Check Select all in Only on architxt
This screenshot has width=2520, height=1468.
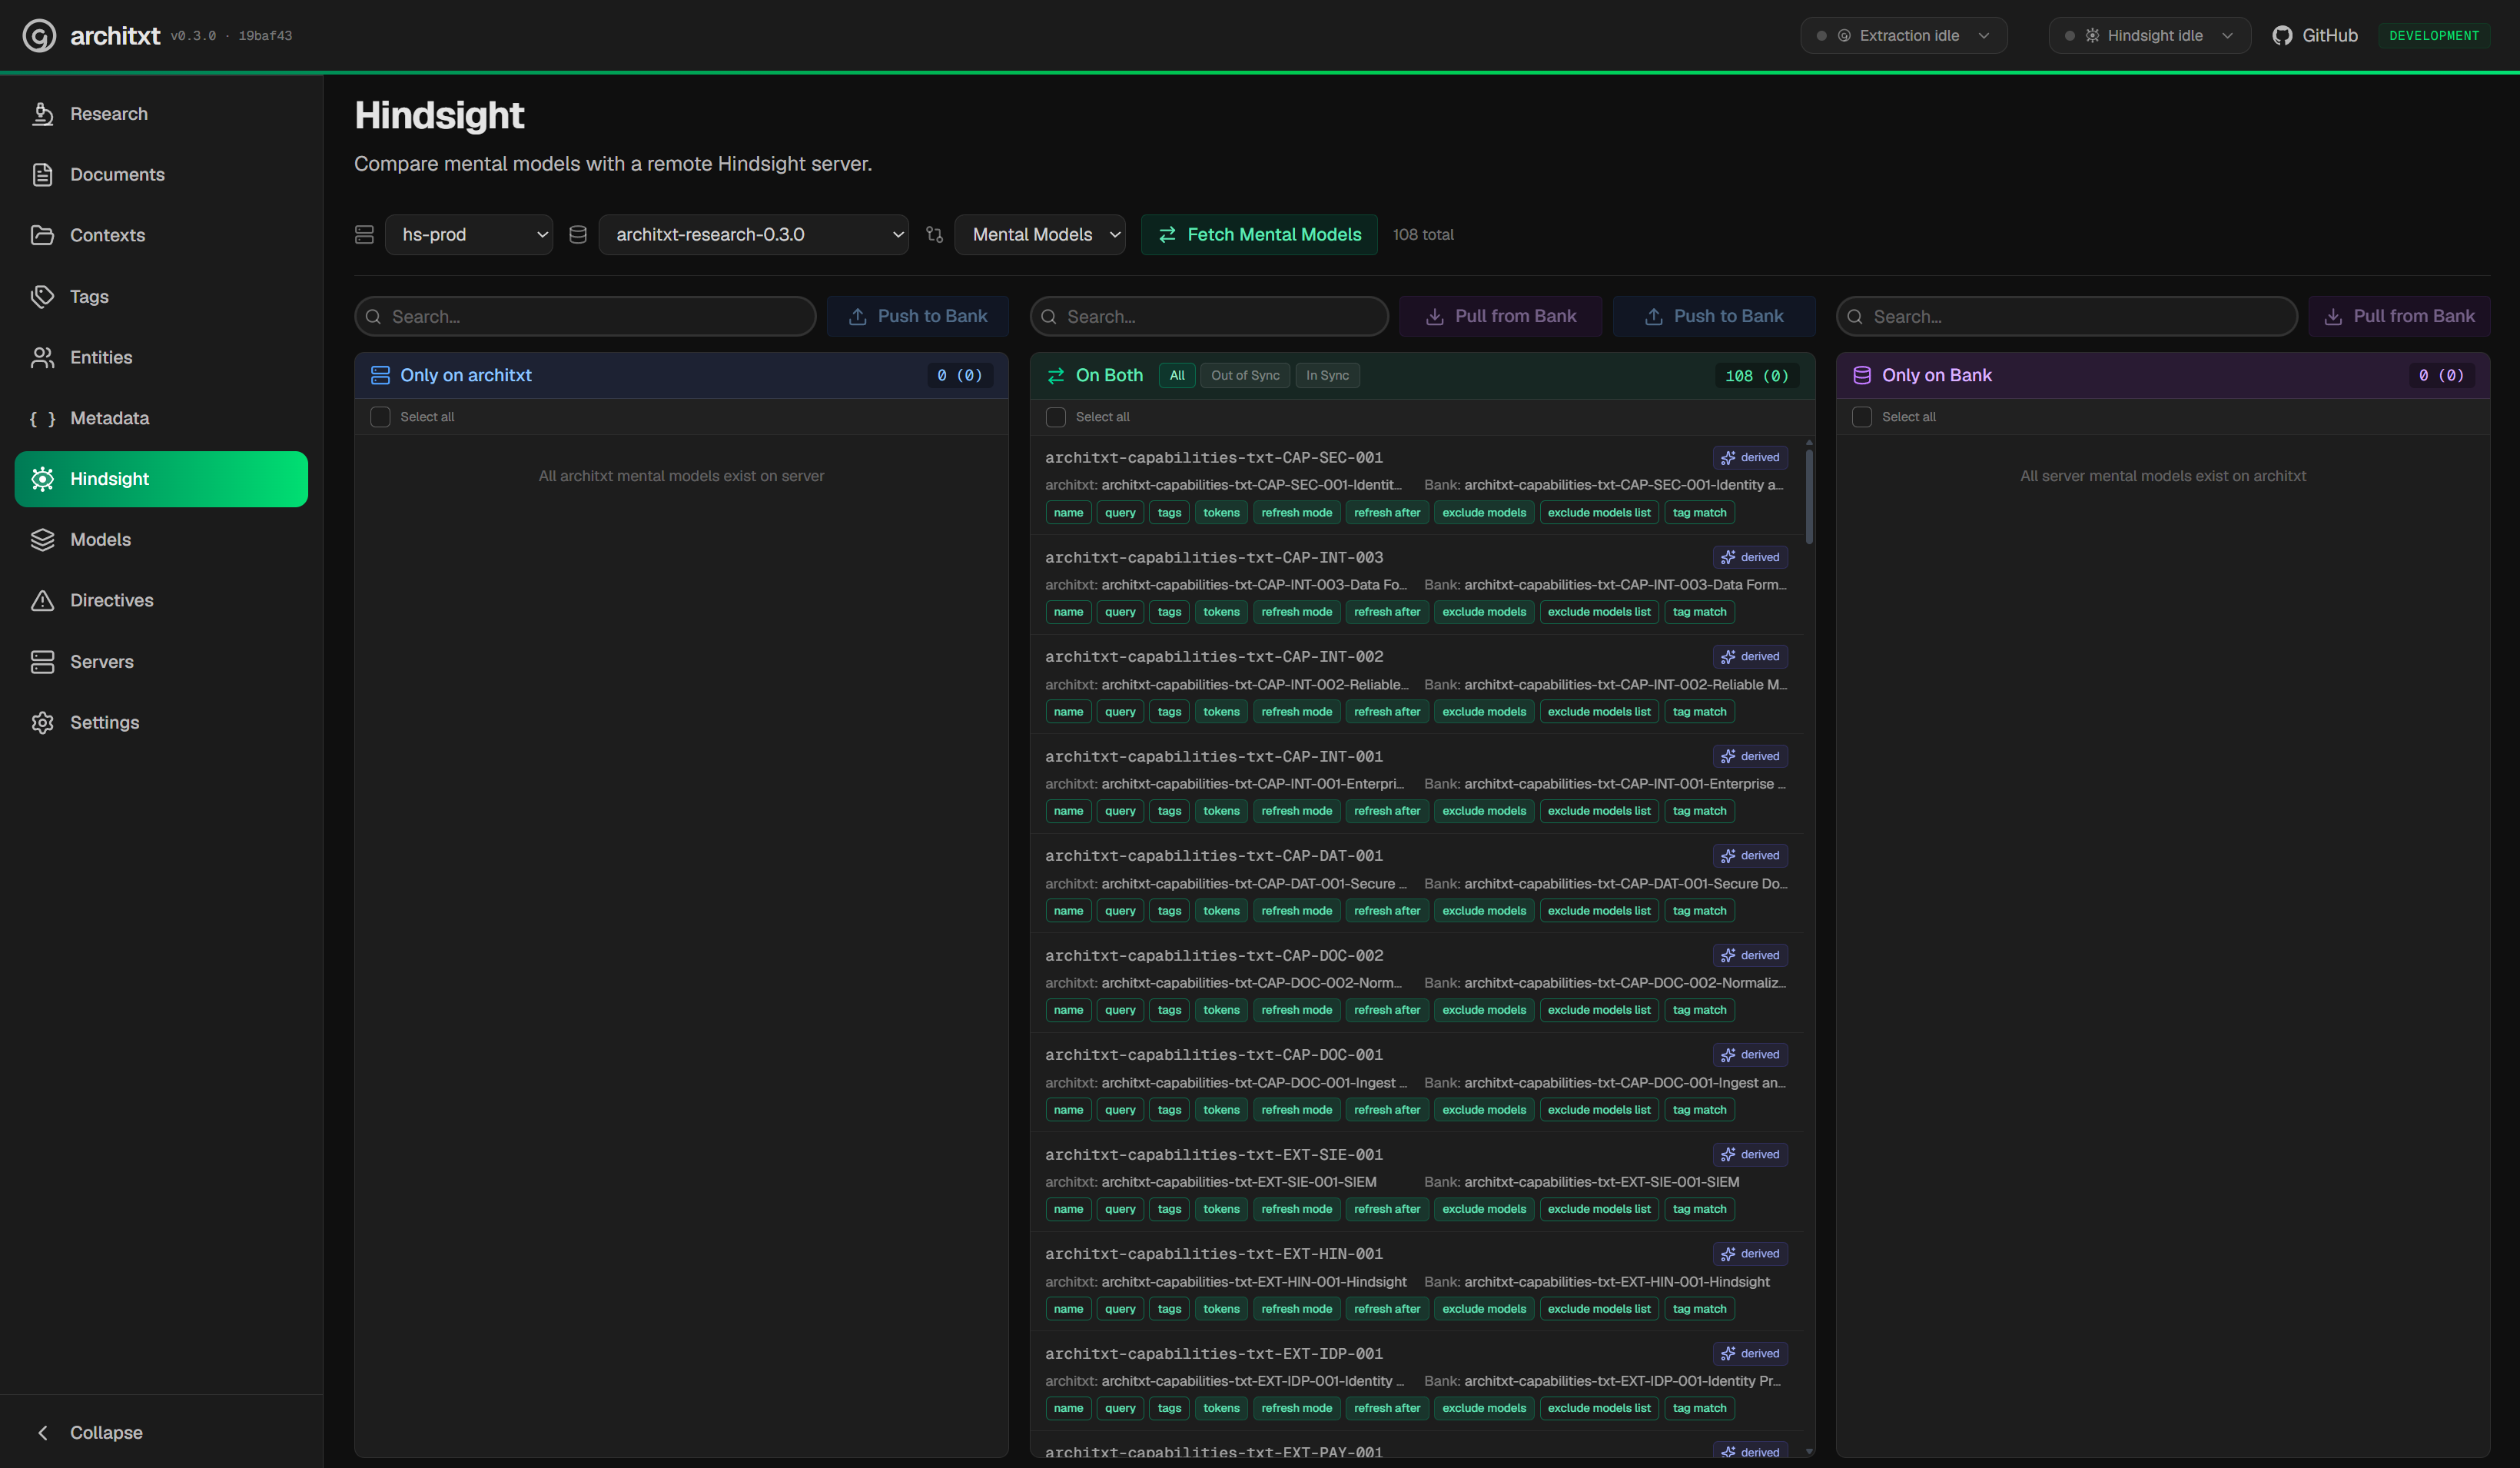(380, 417)
